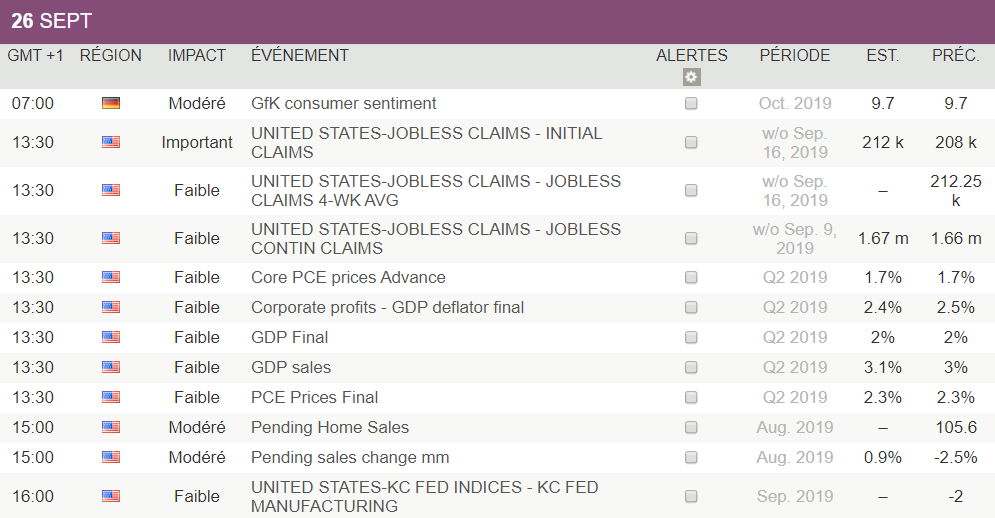Click US flag beside GDP Final
The width and height of the screenshot is (995, 518).
click(x=111, y=337)
